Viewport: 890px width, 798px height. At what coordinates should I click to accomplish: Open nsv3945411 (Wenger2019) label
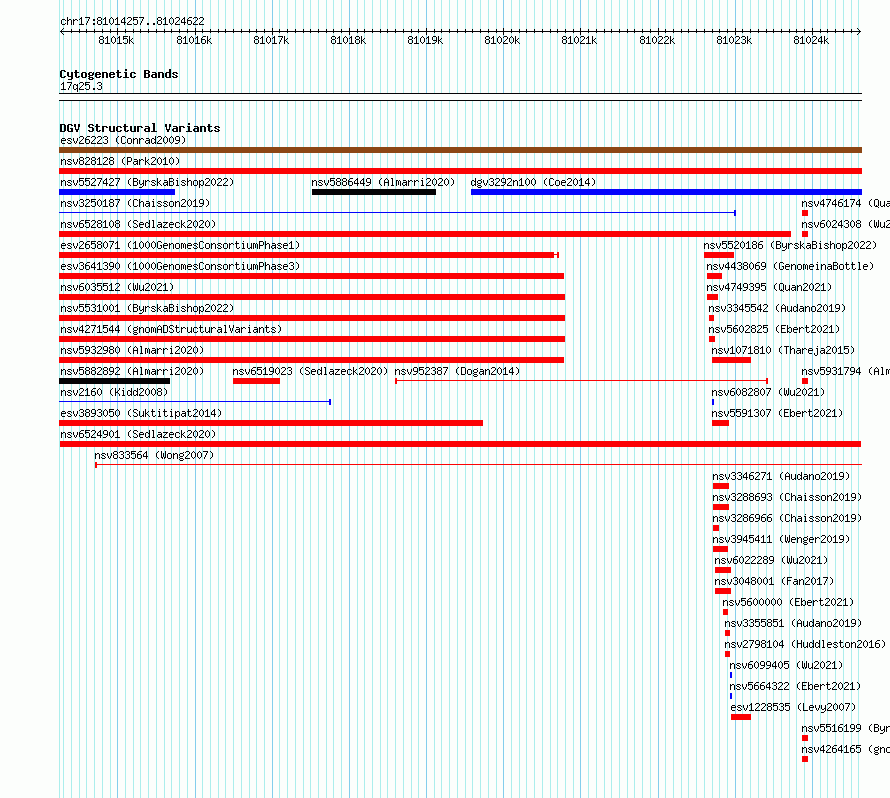coord(782,539)
